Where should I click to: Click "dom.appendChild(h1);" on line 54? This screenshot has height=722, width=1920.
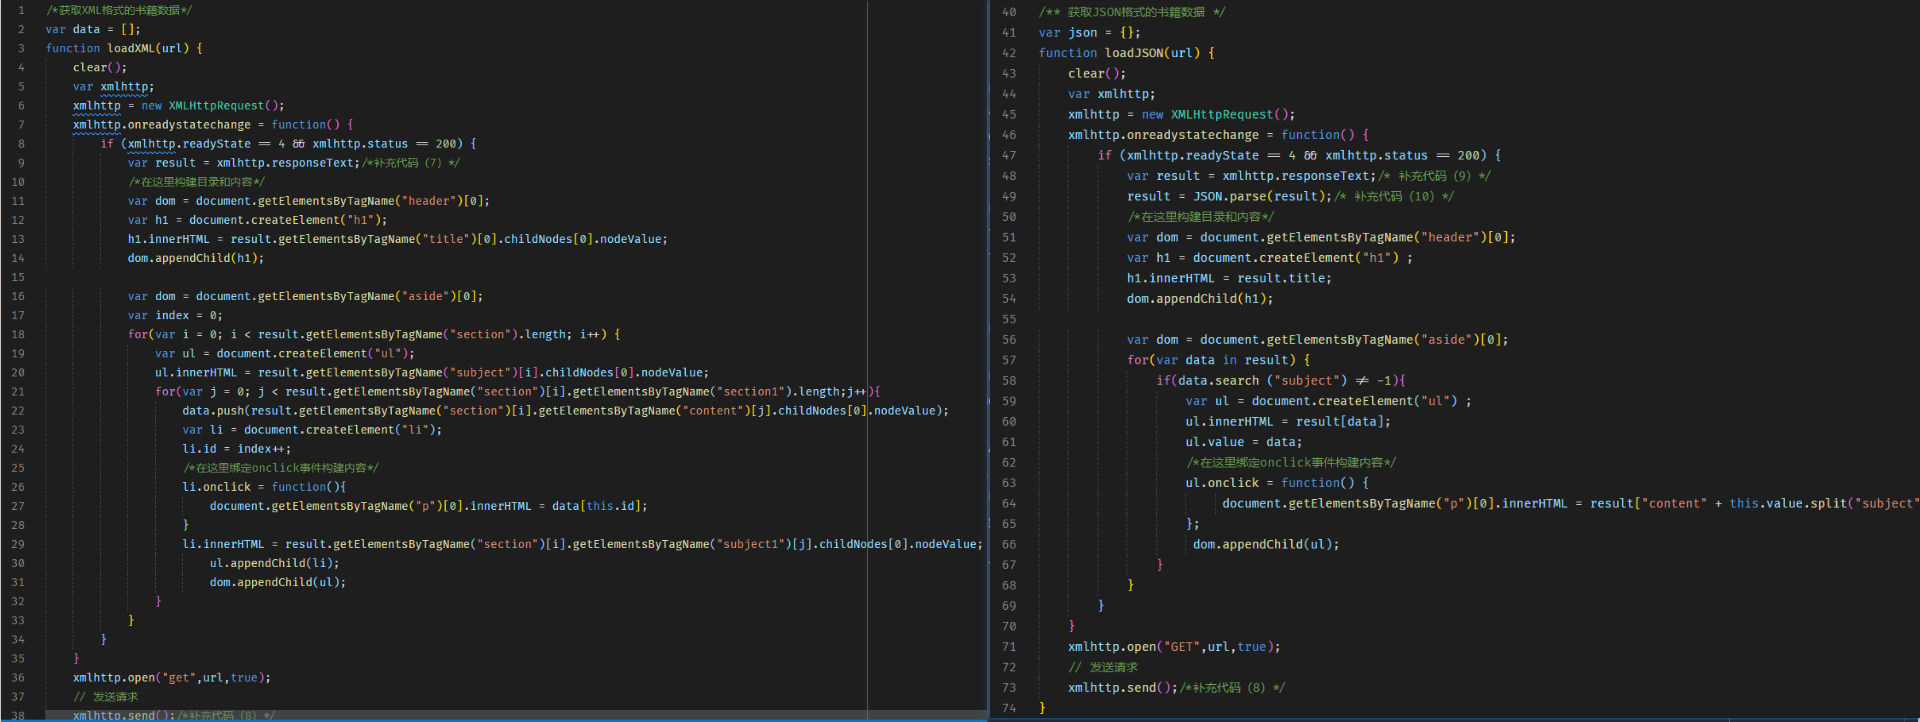tap(1200, 298)
